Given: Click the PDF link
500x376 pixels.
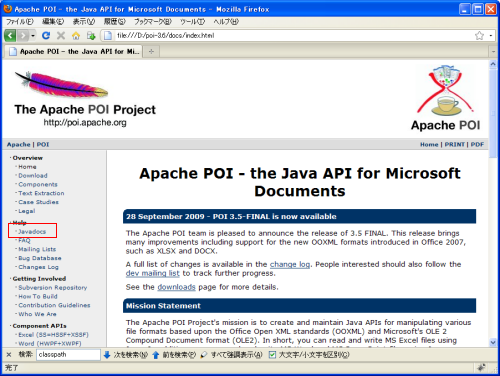Looking at the screenshot, I should tap(477, 144).
